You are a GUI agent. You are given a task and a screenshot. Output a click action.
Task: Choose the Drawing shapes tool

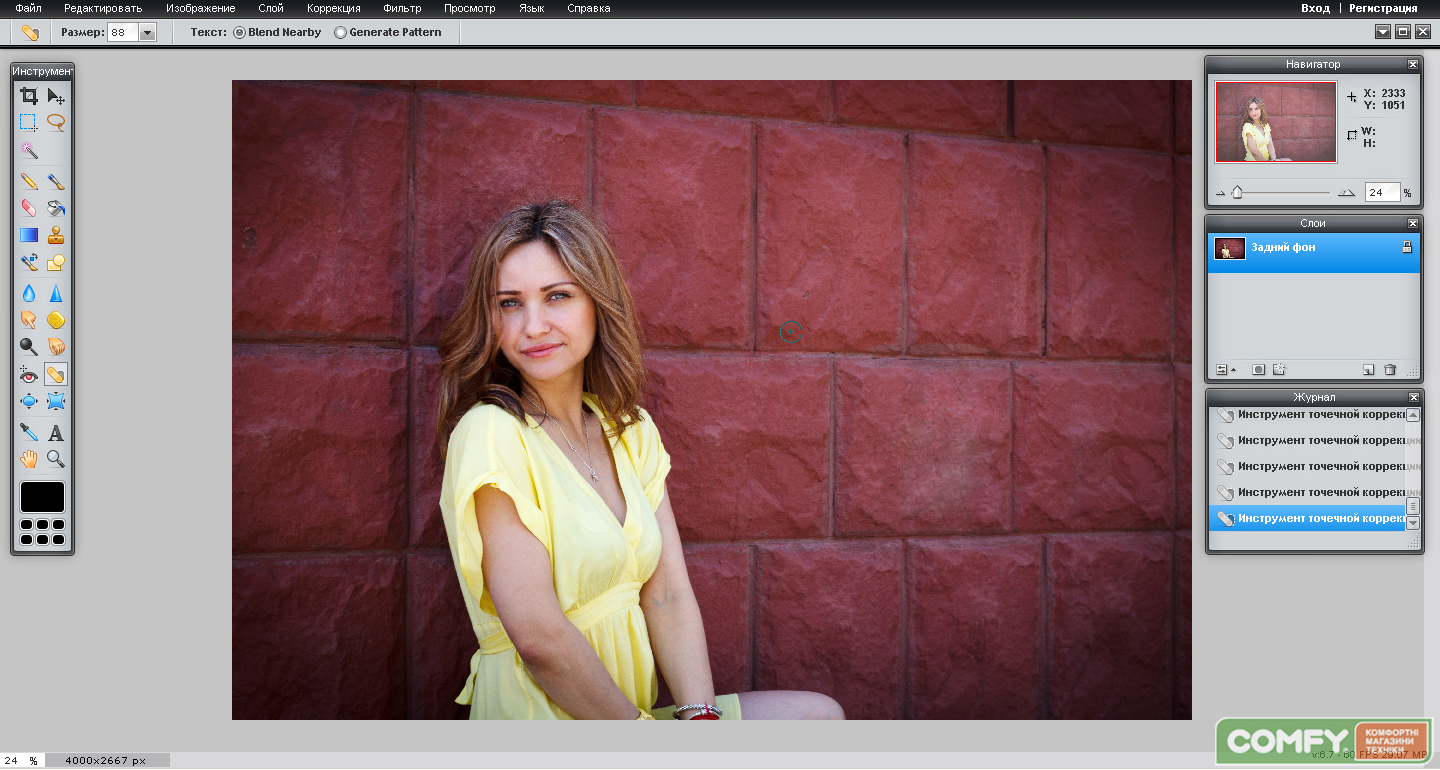tap(56, 262)
